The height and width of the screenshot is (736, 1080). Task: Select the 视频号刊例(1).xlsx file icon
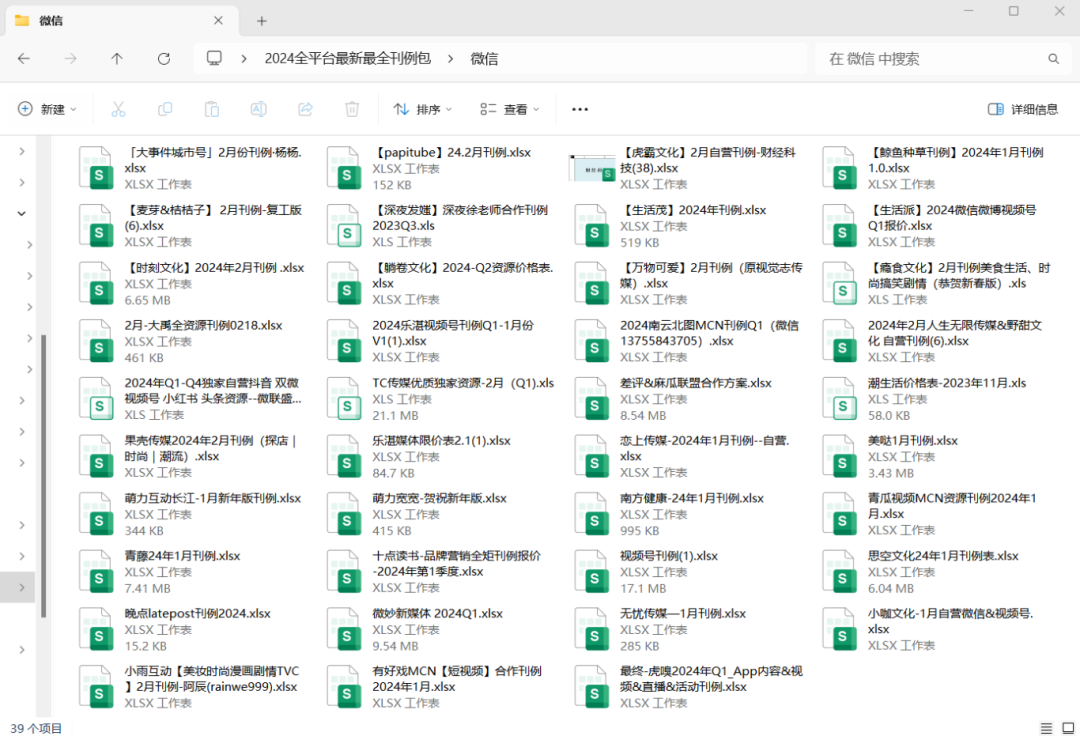pyautogui.click(x=592, y=571)
